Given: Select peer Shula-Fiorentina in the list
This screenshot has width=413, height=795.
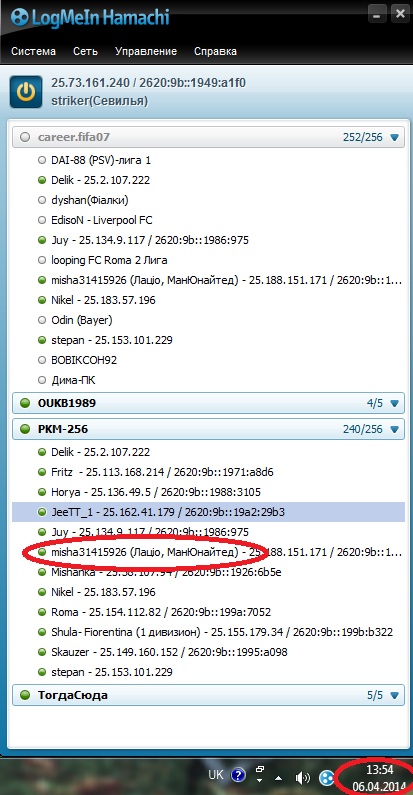Looking at the screenshot, I should click(208, 632).
